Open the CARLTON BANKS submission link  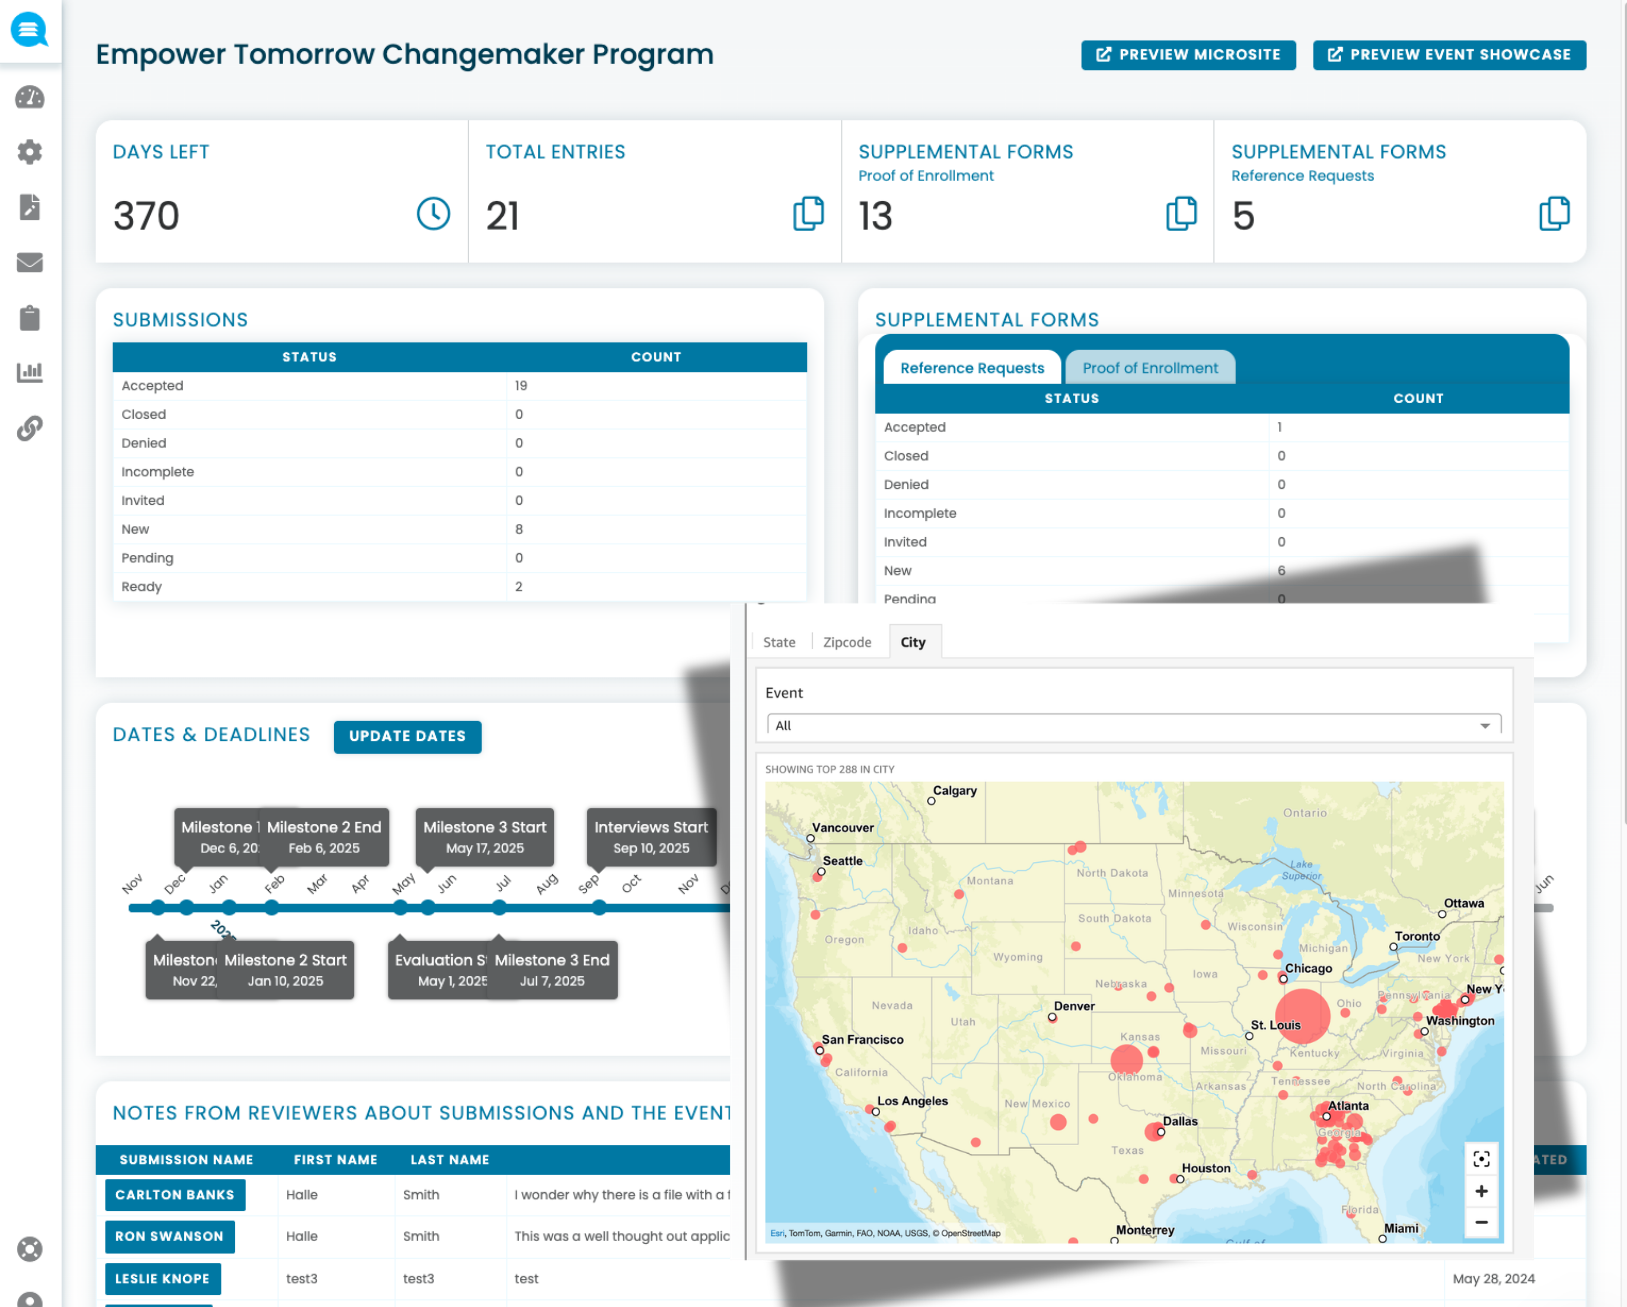point(175,1194)
